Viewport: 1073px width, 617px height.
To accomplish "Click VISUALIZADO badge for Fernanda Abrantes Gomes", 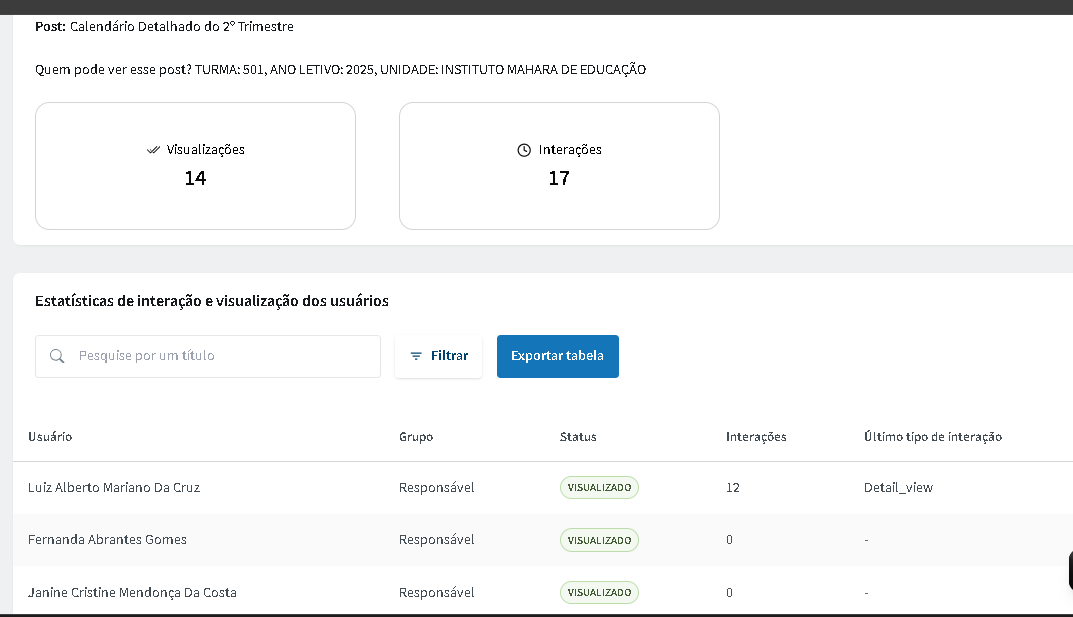I will [599, 540].
